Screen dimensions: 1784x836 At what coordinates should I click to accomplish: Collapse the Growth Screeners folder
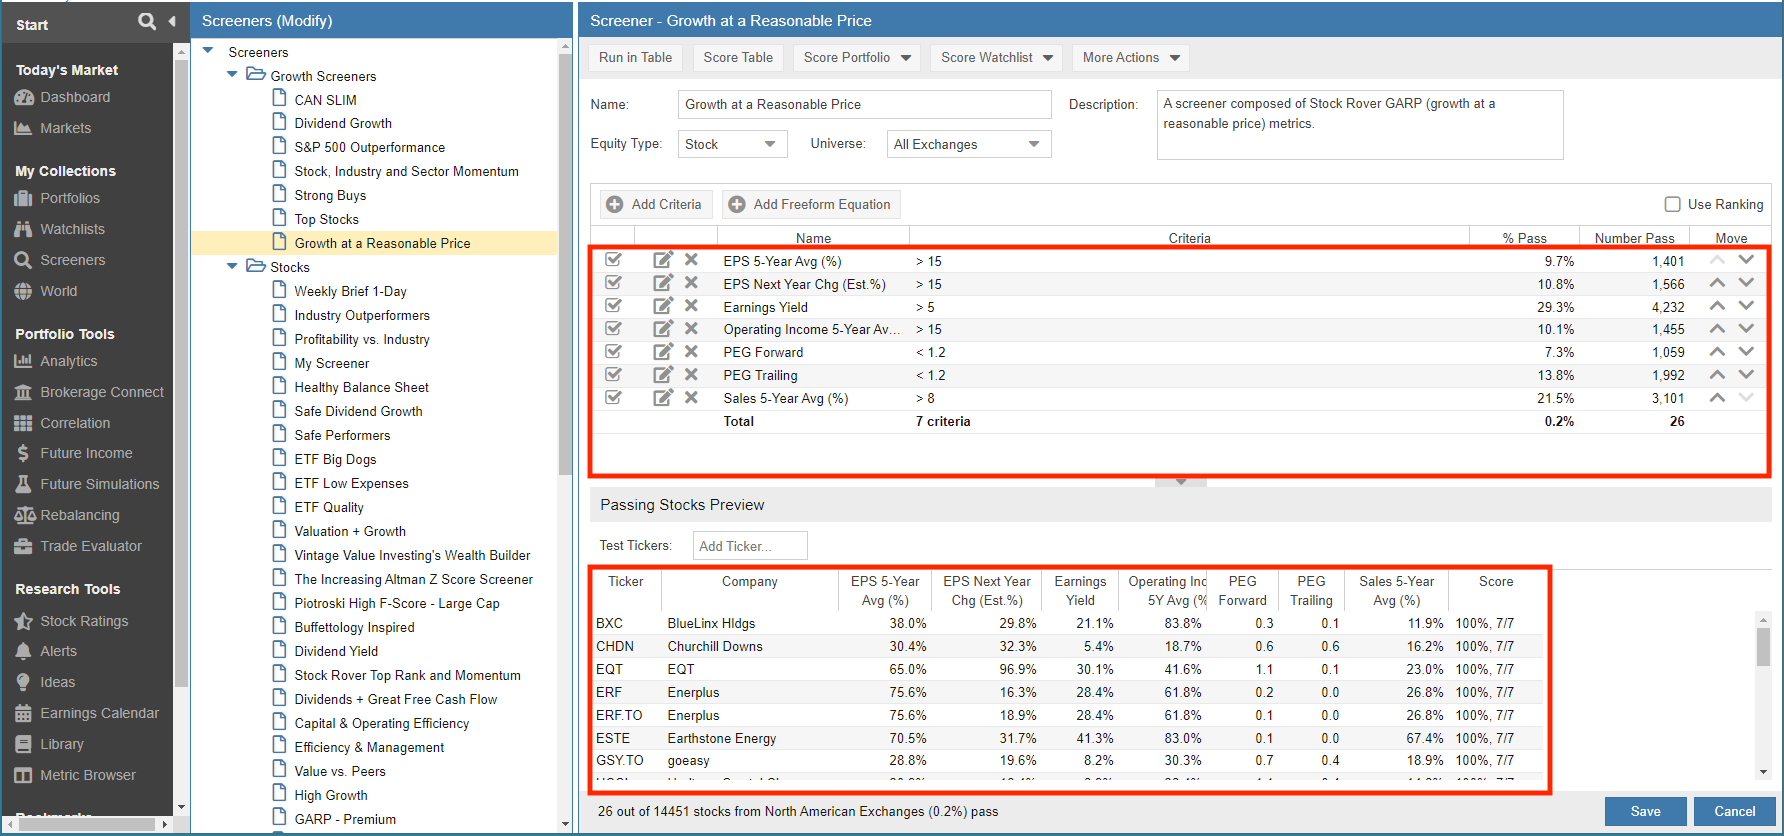(x=232, y=75)
